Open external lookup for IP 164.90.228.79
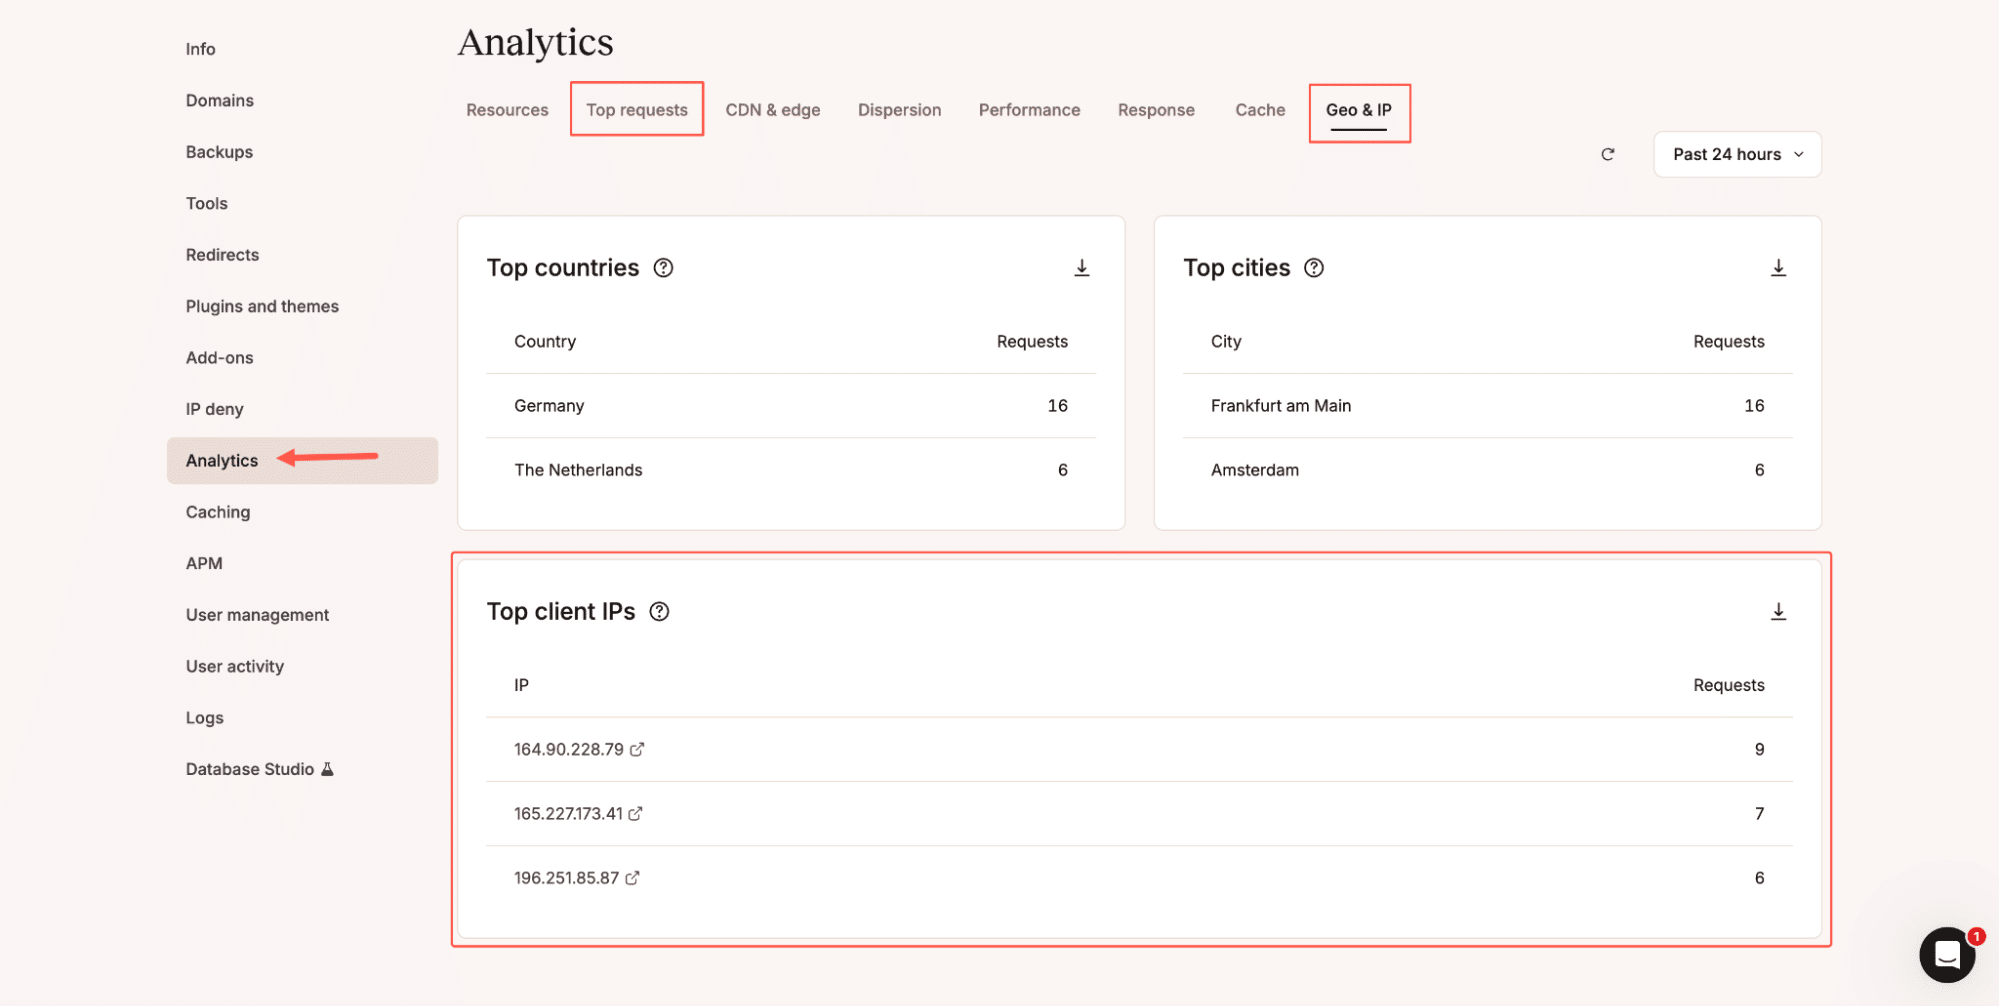Screen dimensions: 1999x1007 [x=639, y=748]
